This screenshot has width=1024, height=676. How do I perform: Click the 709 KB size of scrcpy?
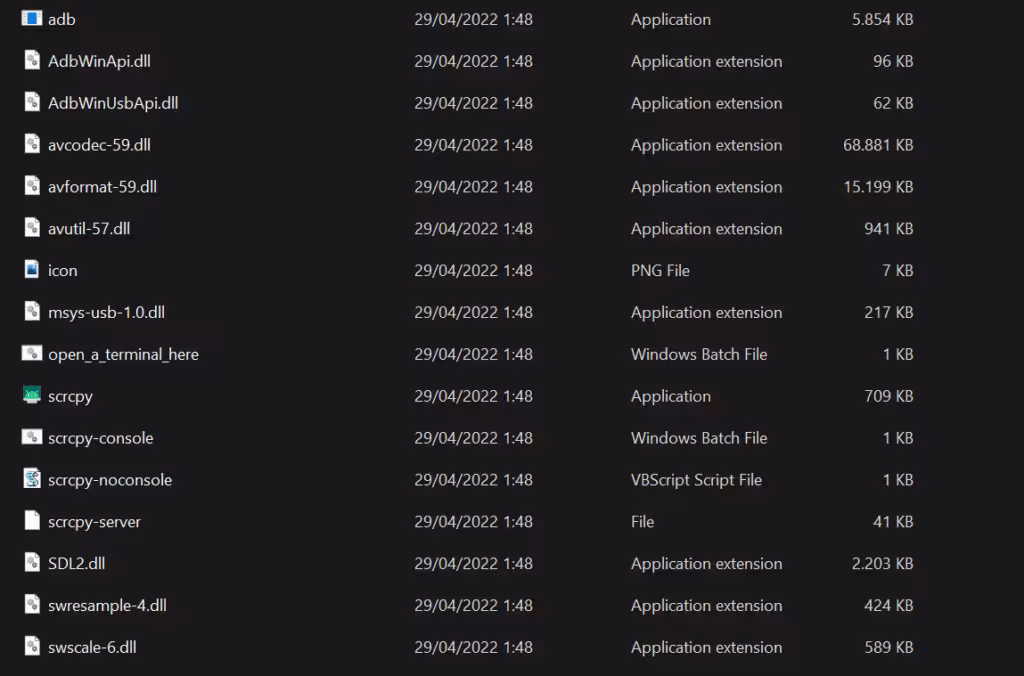(889, 396)
